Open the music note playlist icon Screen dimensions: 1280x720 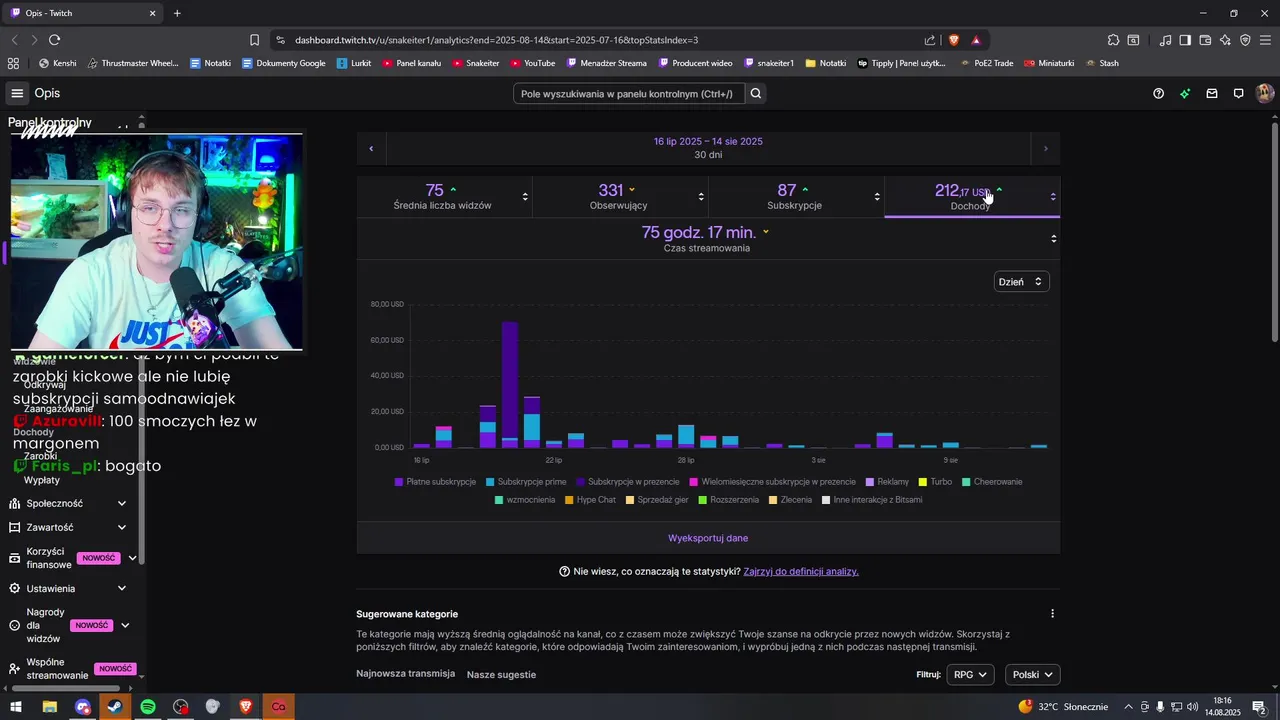tap(1166, 40)
